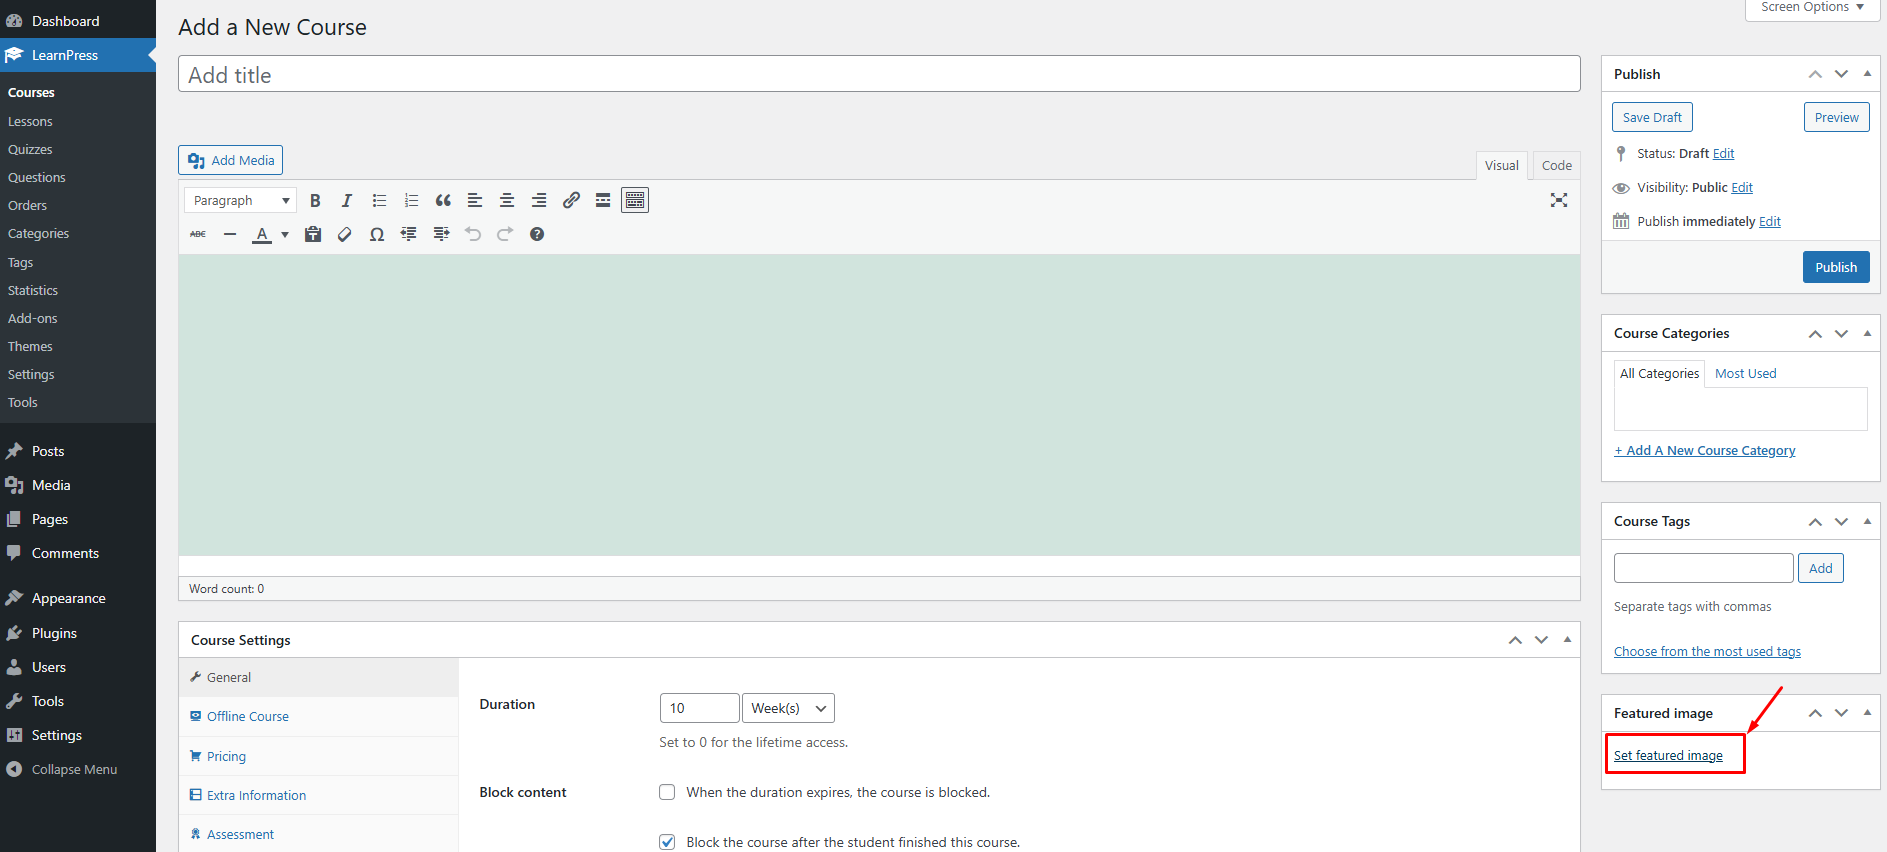Open the special character Omega tool
Viewport: 1887px width, 852px height.
[376, 234]
